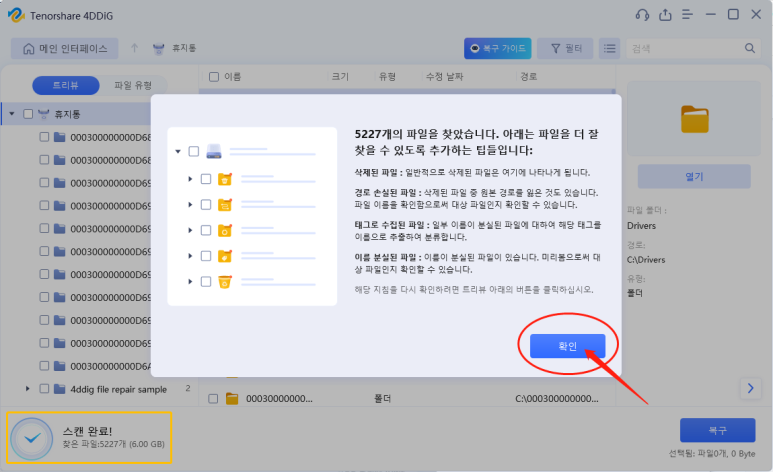Click the 열기 open button
The image size is (773, 472).
click(x=694, y=177)
